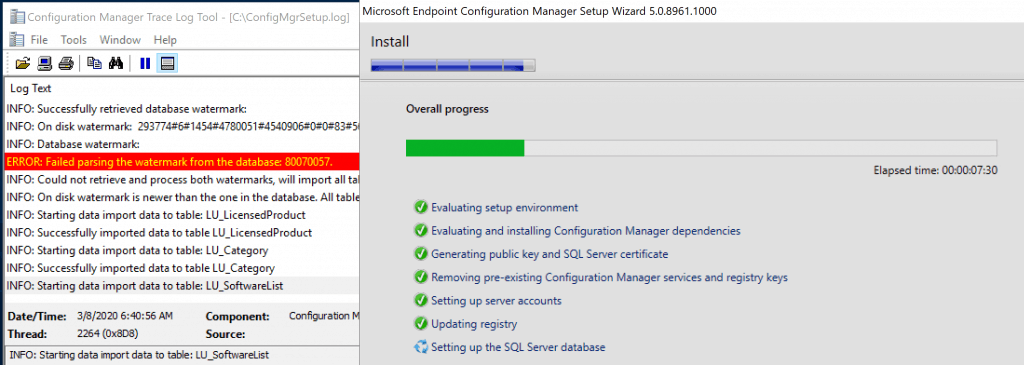Click the Elapsed time 00:00:07:30 text
The width and height of the screenshot is (1024, 365).
tap(935, 170)
